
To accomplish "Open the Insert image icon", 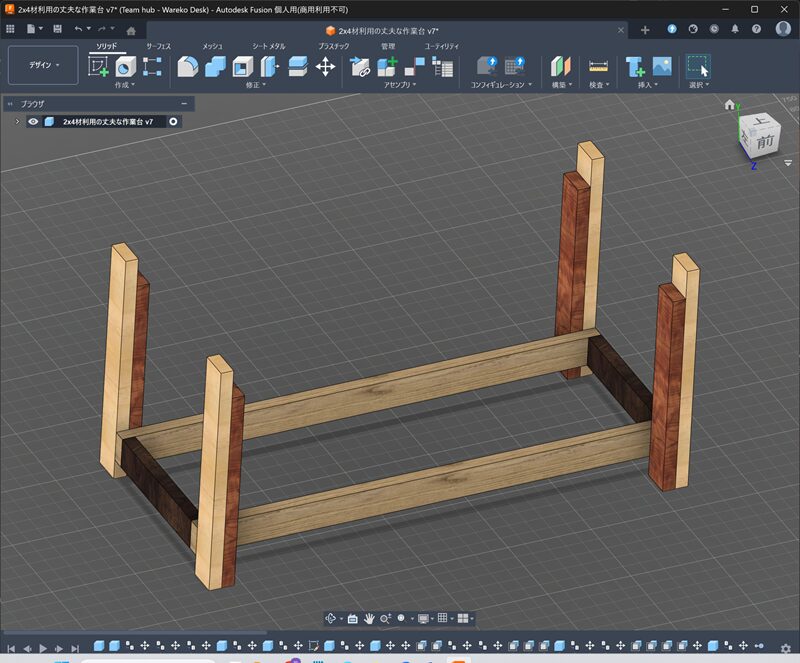I will pyautogui.click(x=661, y=67).
